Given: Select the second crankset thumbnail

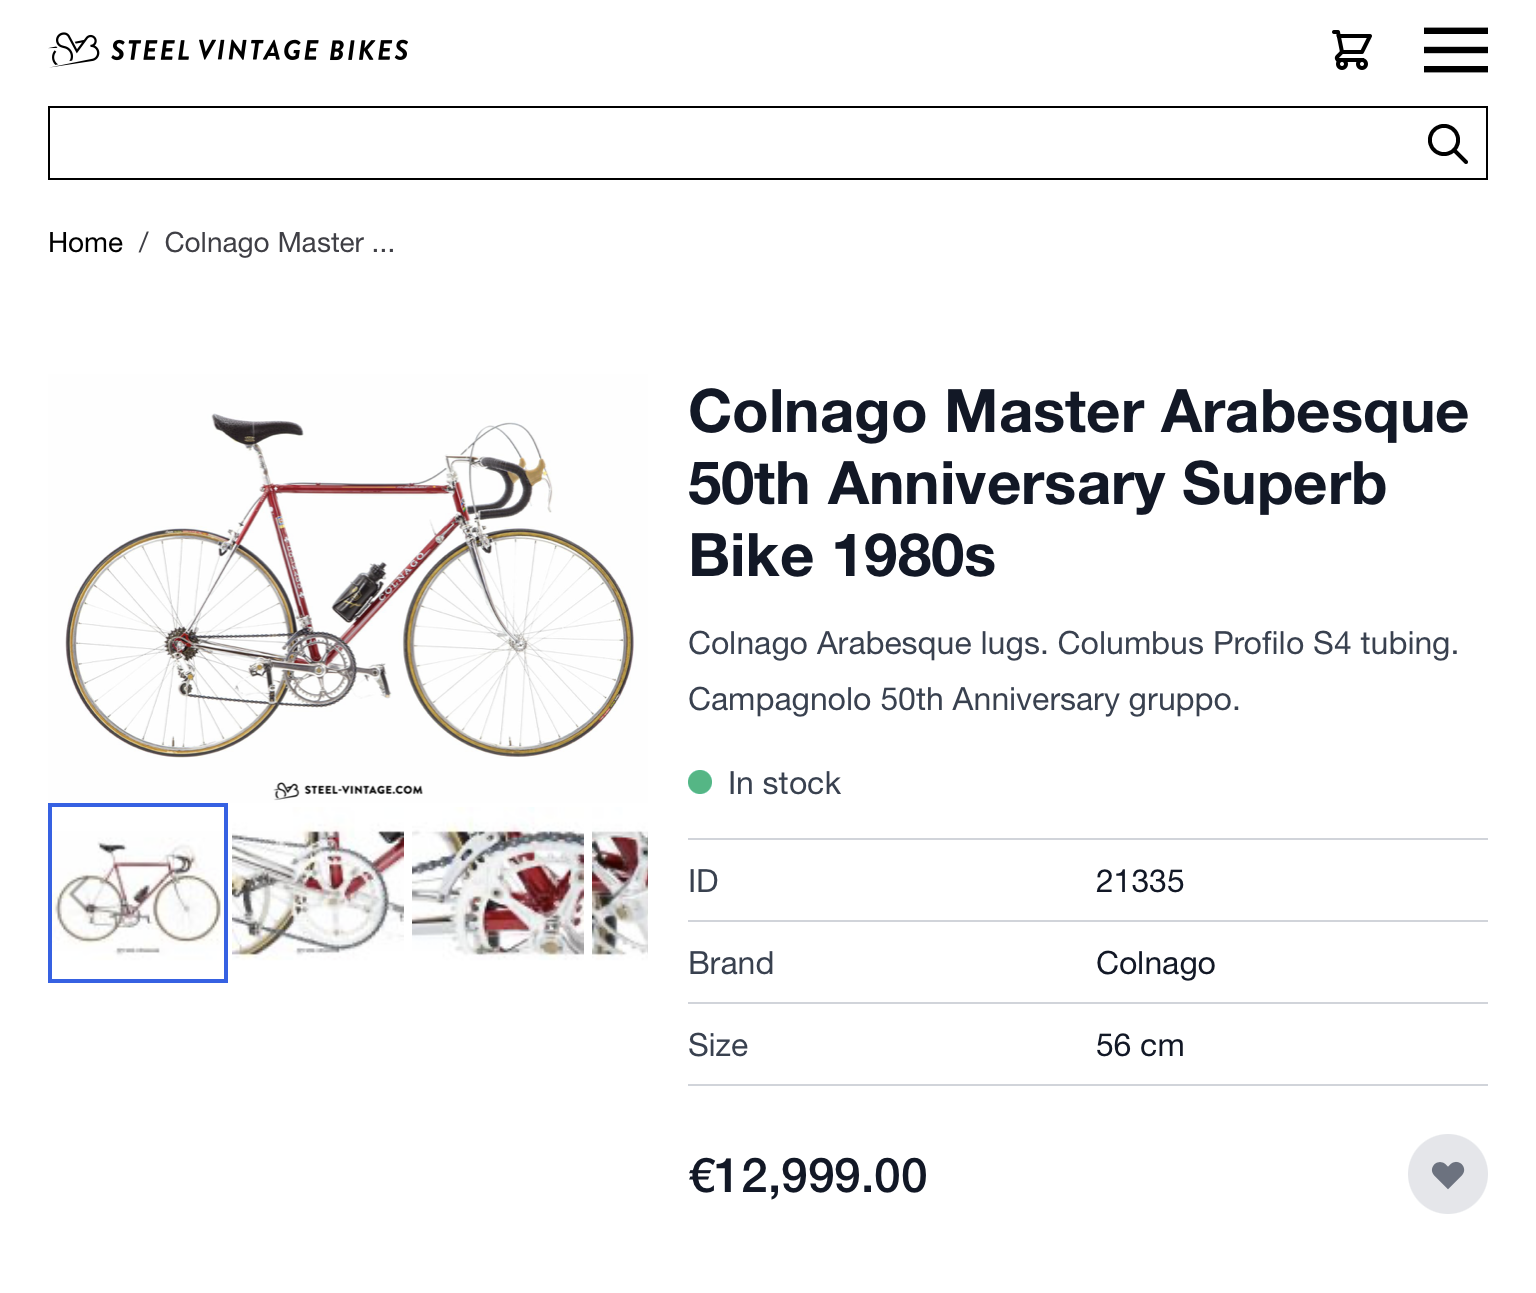Looking at the screenshot, I should (x=318, y=893).
